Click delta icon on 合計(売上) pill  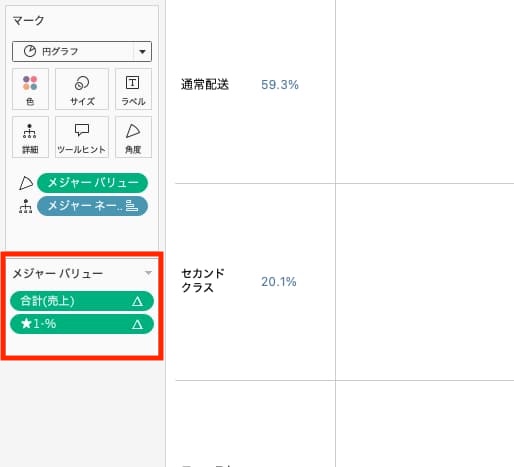[x=137, y=301]
